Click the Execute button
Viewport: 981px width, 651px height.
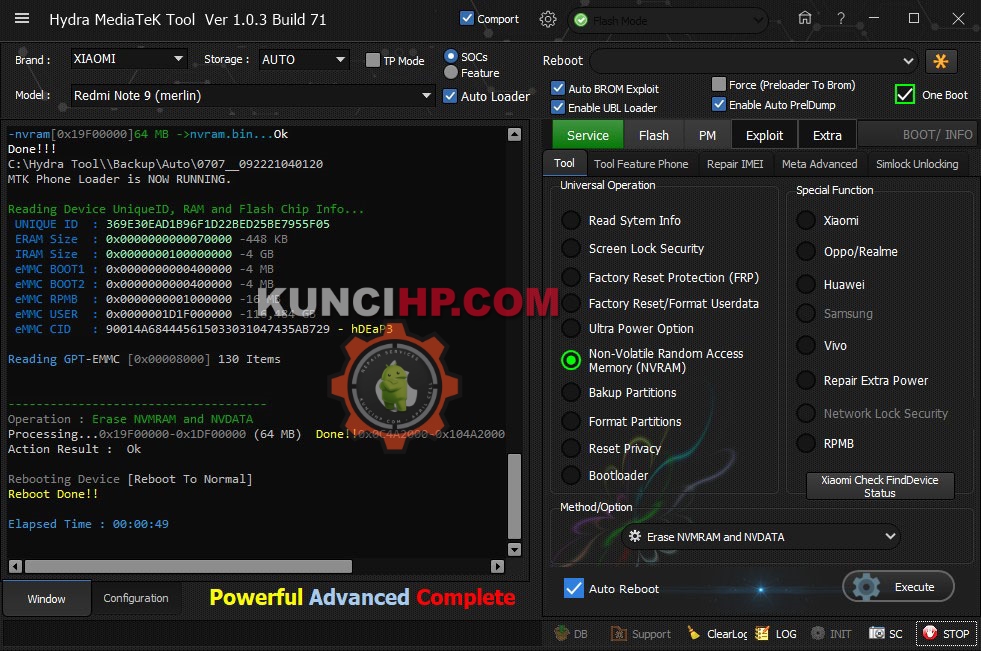(x=898, y=587)
